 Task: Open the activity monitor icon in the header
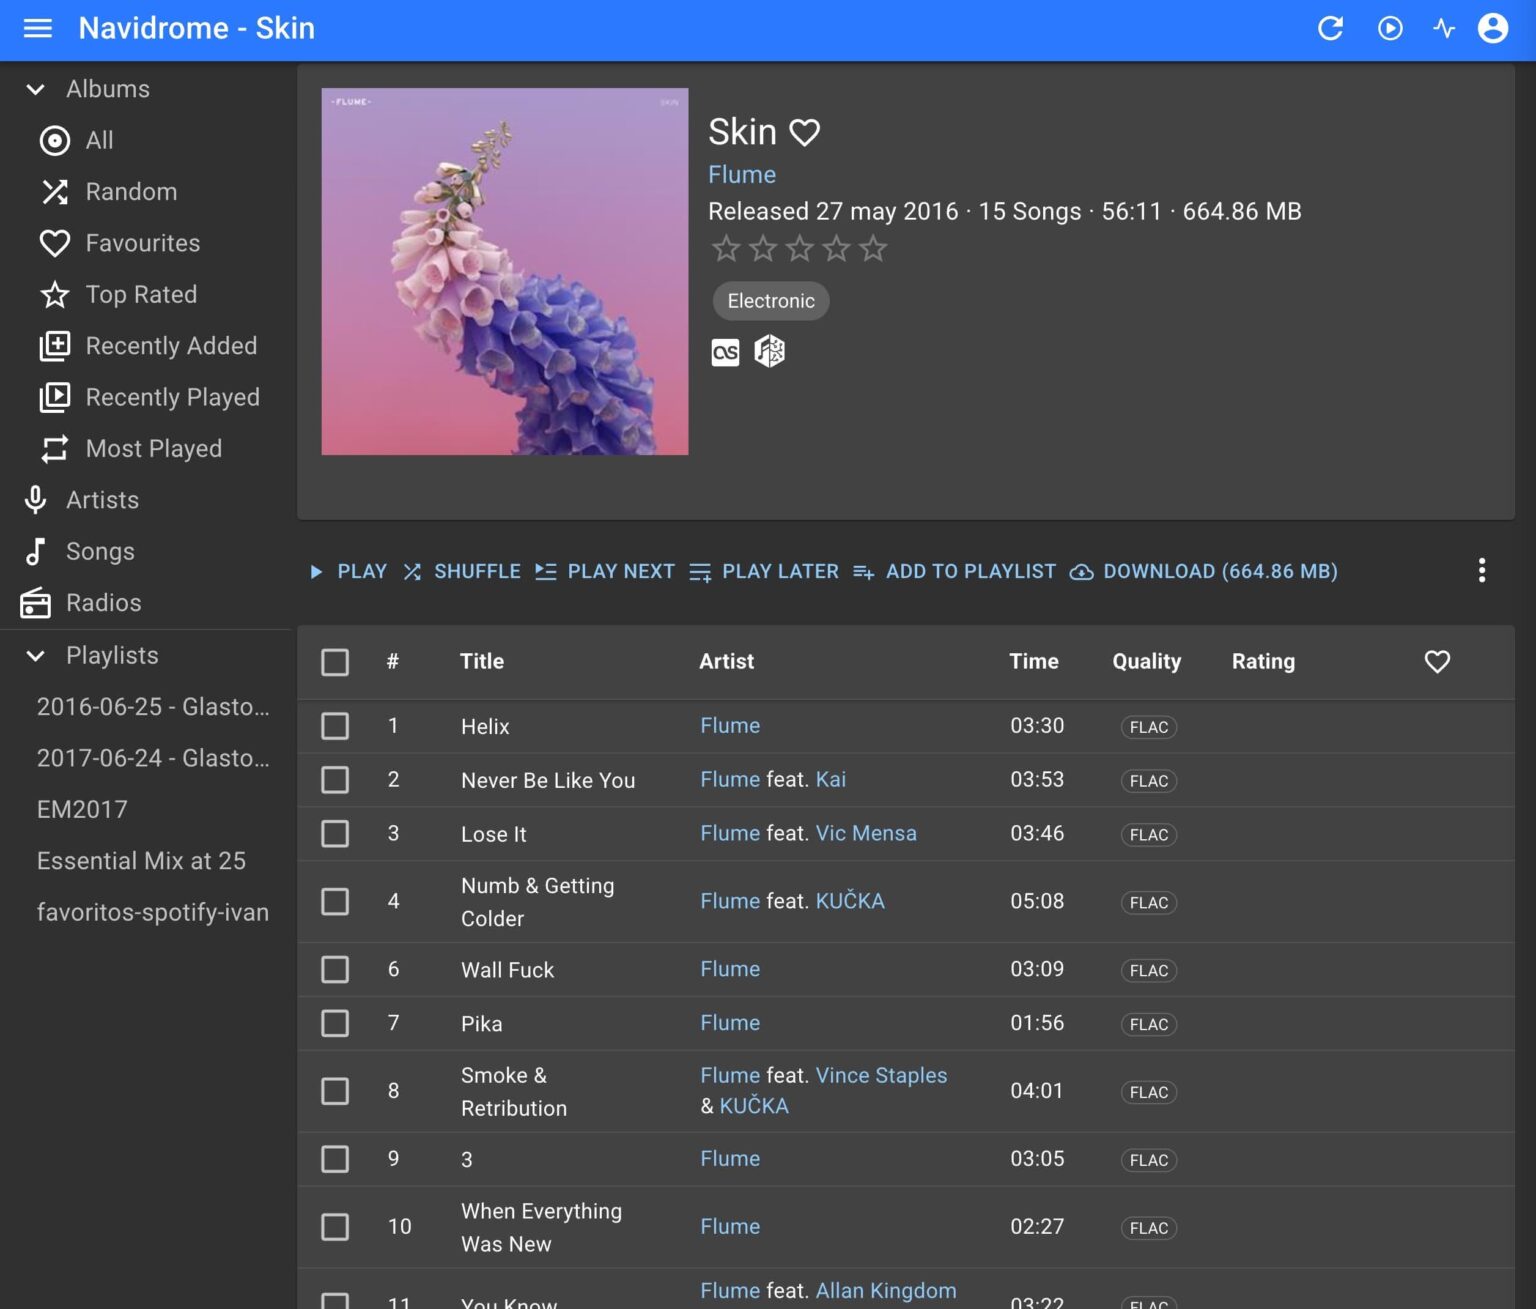tap(1445, 29)
